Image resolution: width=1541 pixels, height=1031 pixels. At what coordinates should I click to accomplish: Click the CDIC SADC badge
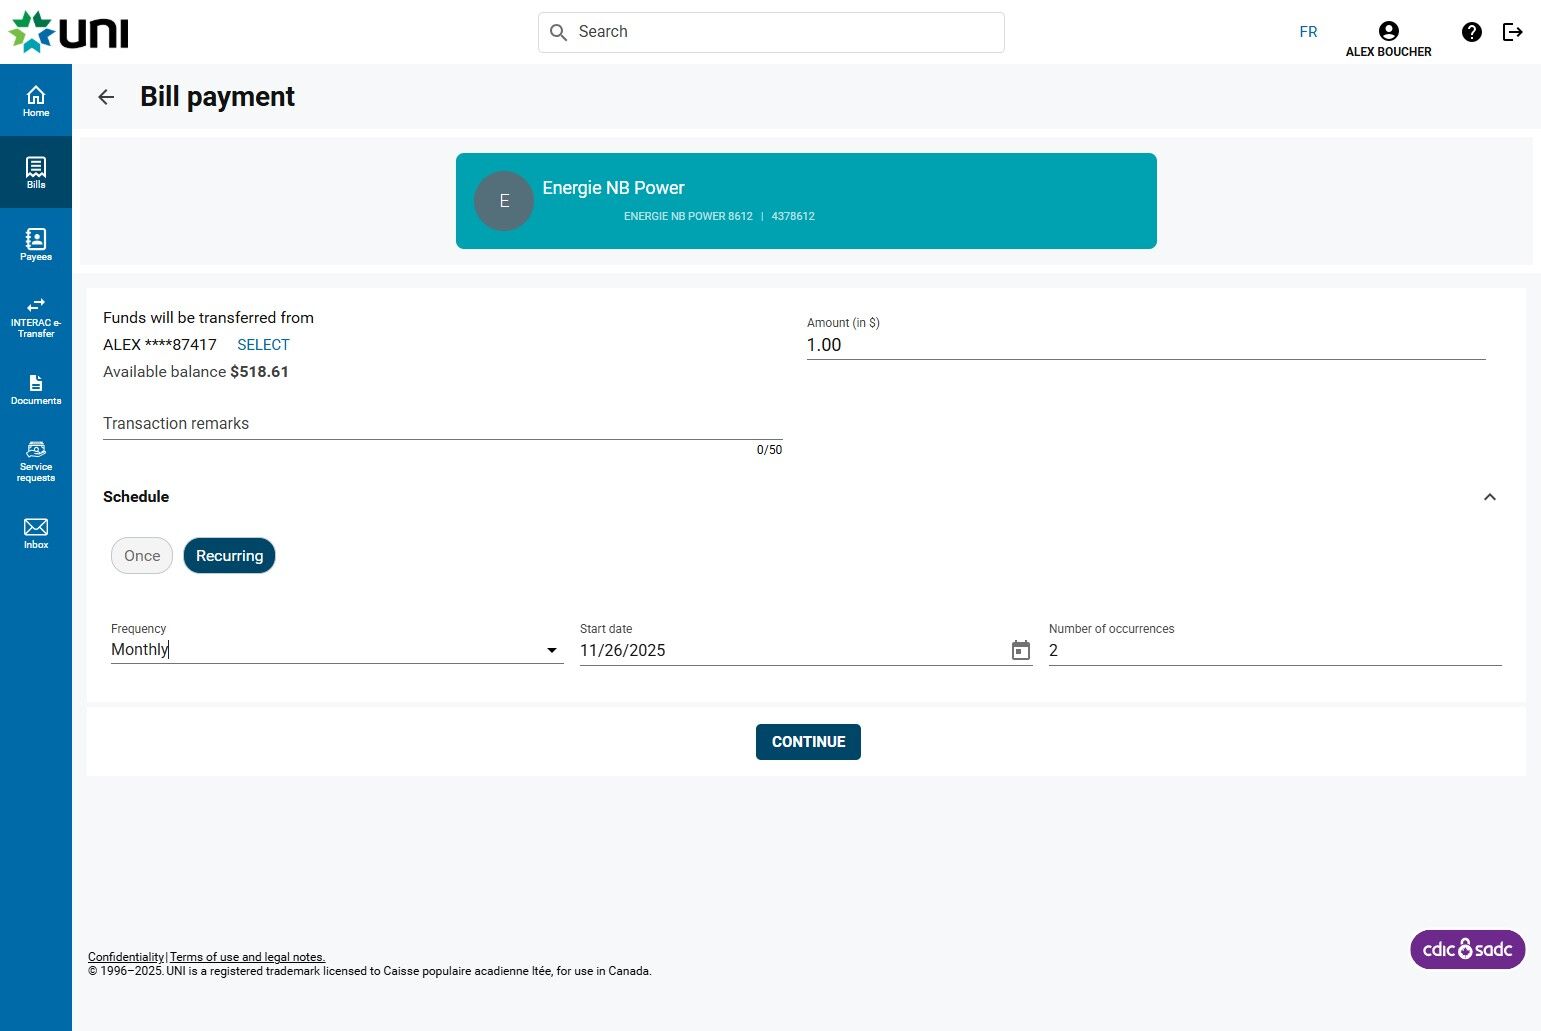(1467, 949)
